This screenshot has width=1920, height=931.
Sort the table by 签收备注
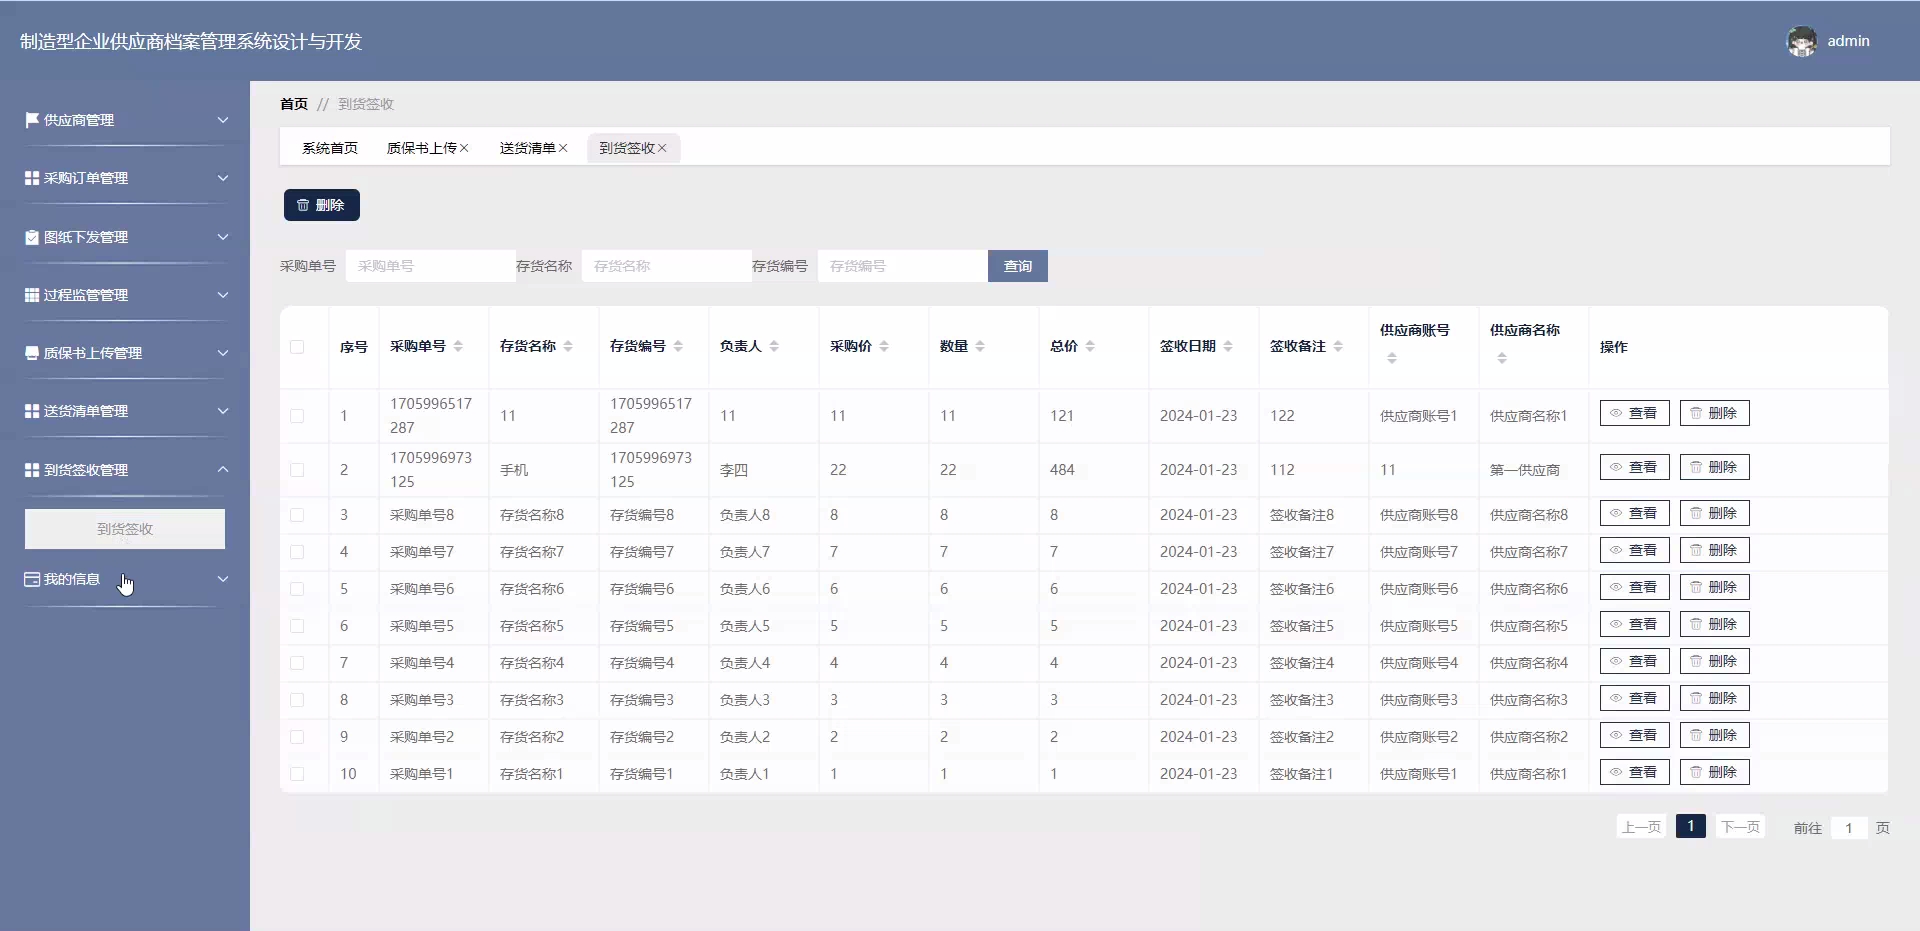coord(1338,346)
